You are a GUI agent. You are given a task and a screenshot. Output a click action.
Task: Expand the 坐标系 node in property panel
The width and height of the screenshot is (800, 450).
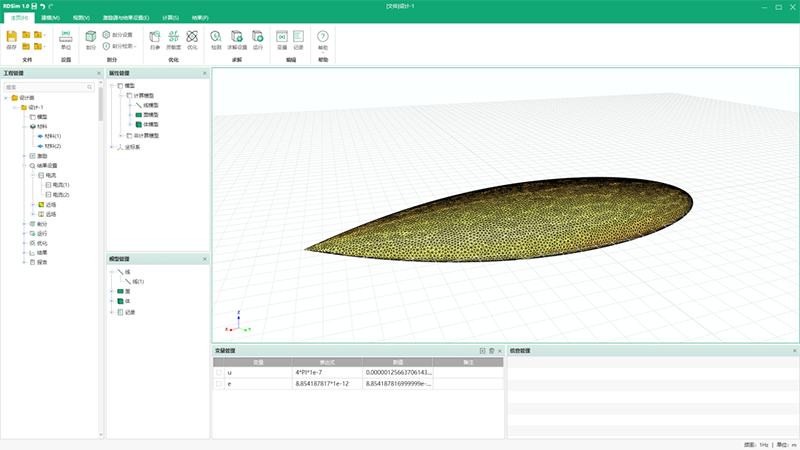(x=112, y=147)
